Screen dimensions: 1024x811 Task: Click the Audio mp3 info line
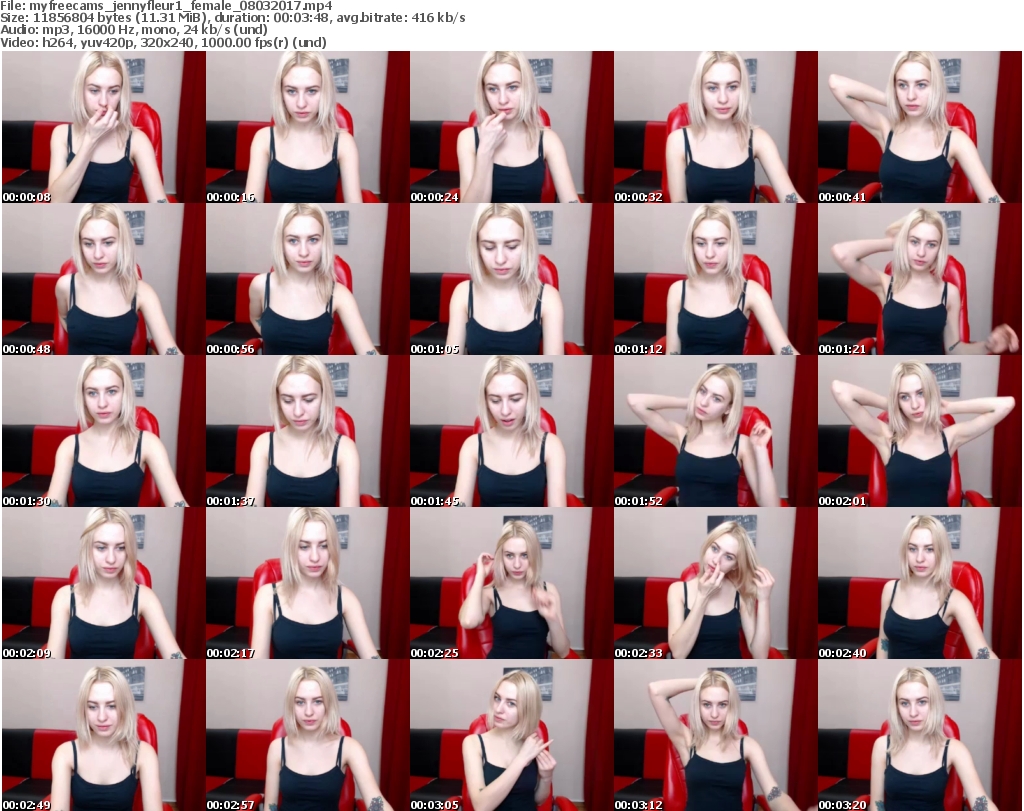[x=134, y=30]
